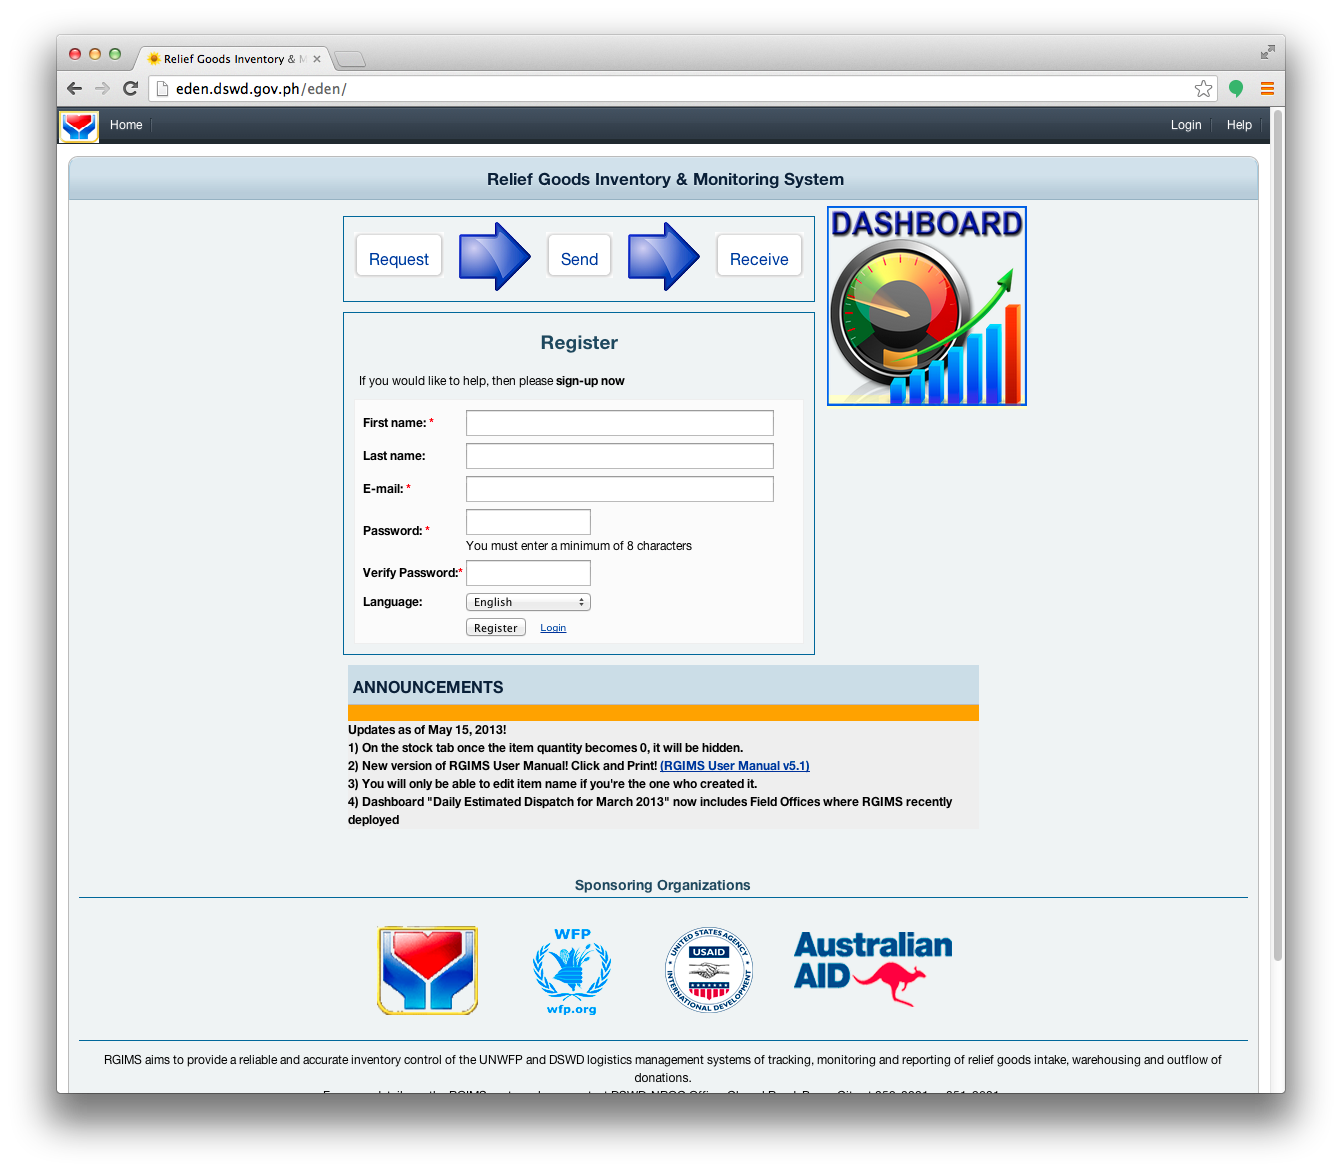
Task: Open the RGIMS User Manual v5.1 link
Action: [735, 766]
